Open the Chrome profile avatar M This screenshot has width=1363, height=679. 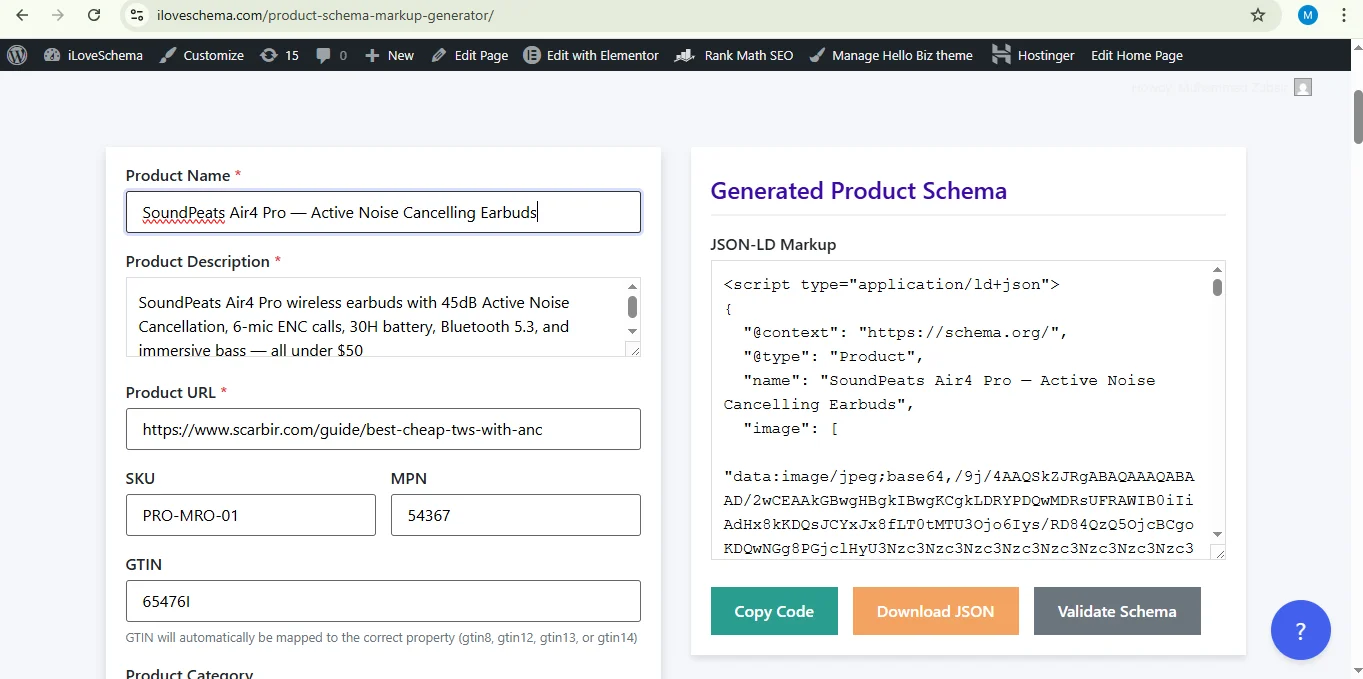coord(1308,15)
